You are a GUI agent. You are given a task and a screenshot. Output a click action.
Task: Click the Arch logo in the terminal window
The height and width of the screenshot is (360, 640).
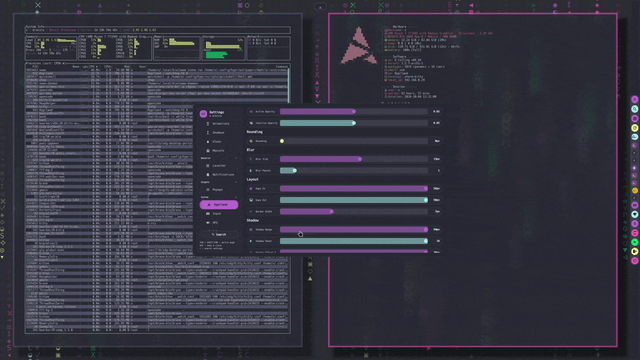358,46
